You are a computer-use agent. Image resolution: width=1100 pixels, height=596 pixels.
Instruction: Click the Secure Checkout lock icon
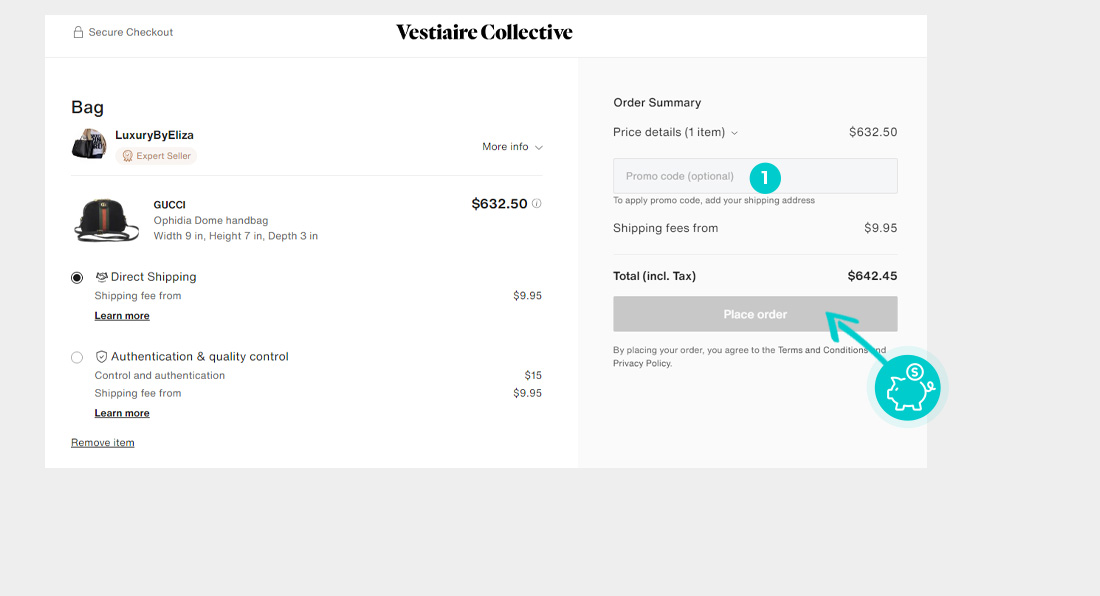click(x=78, y=32)
